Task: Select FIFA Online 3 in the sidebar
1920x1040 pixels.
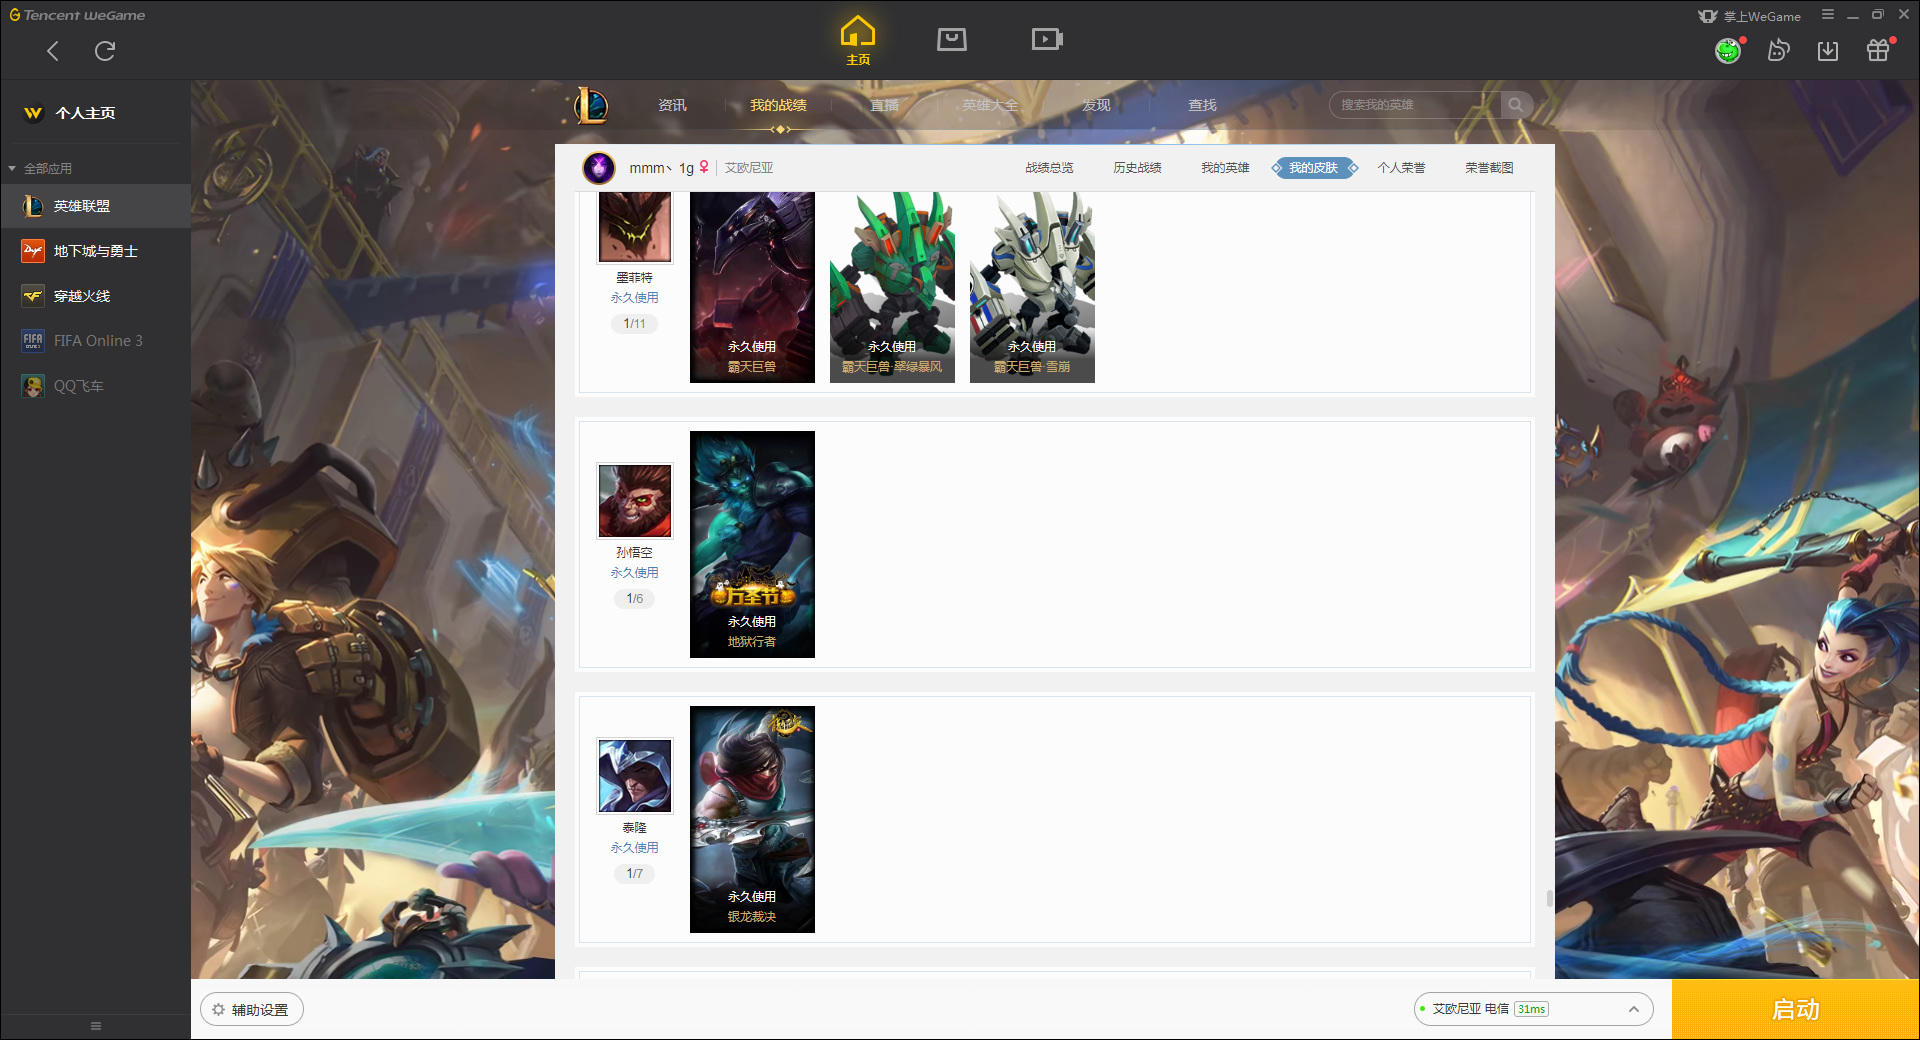Action: (x=95, y=341)
